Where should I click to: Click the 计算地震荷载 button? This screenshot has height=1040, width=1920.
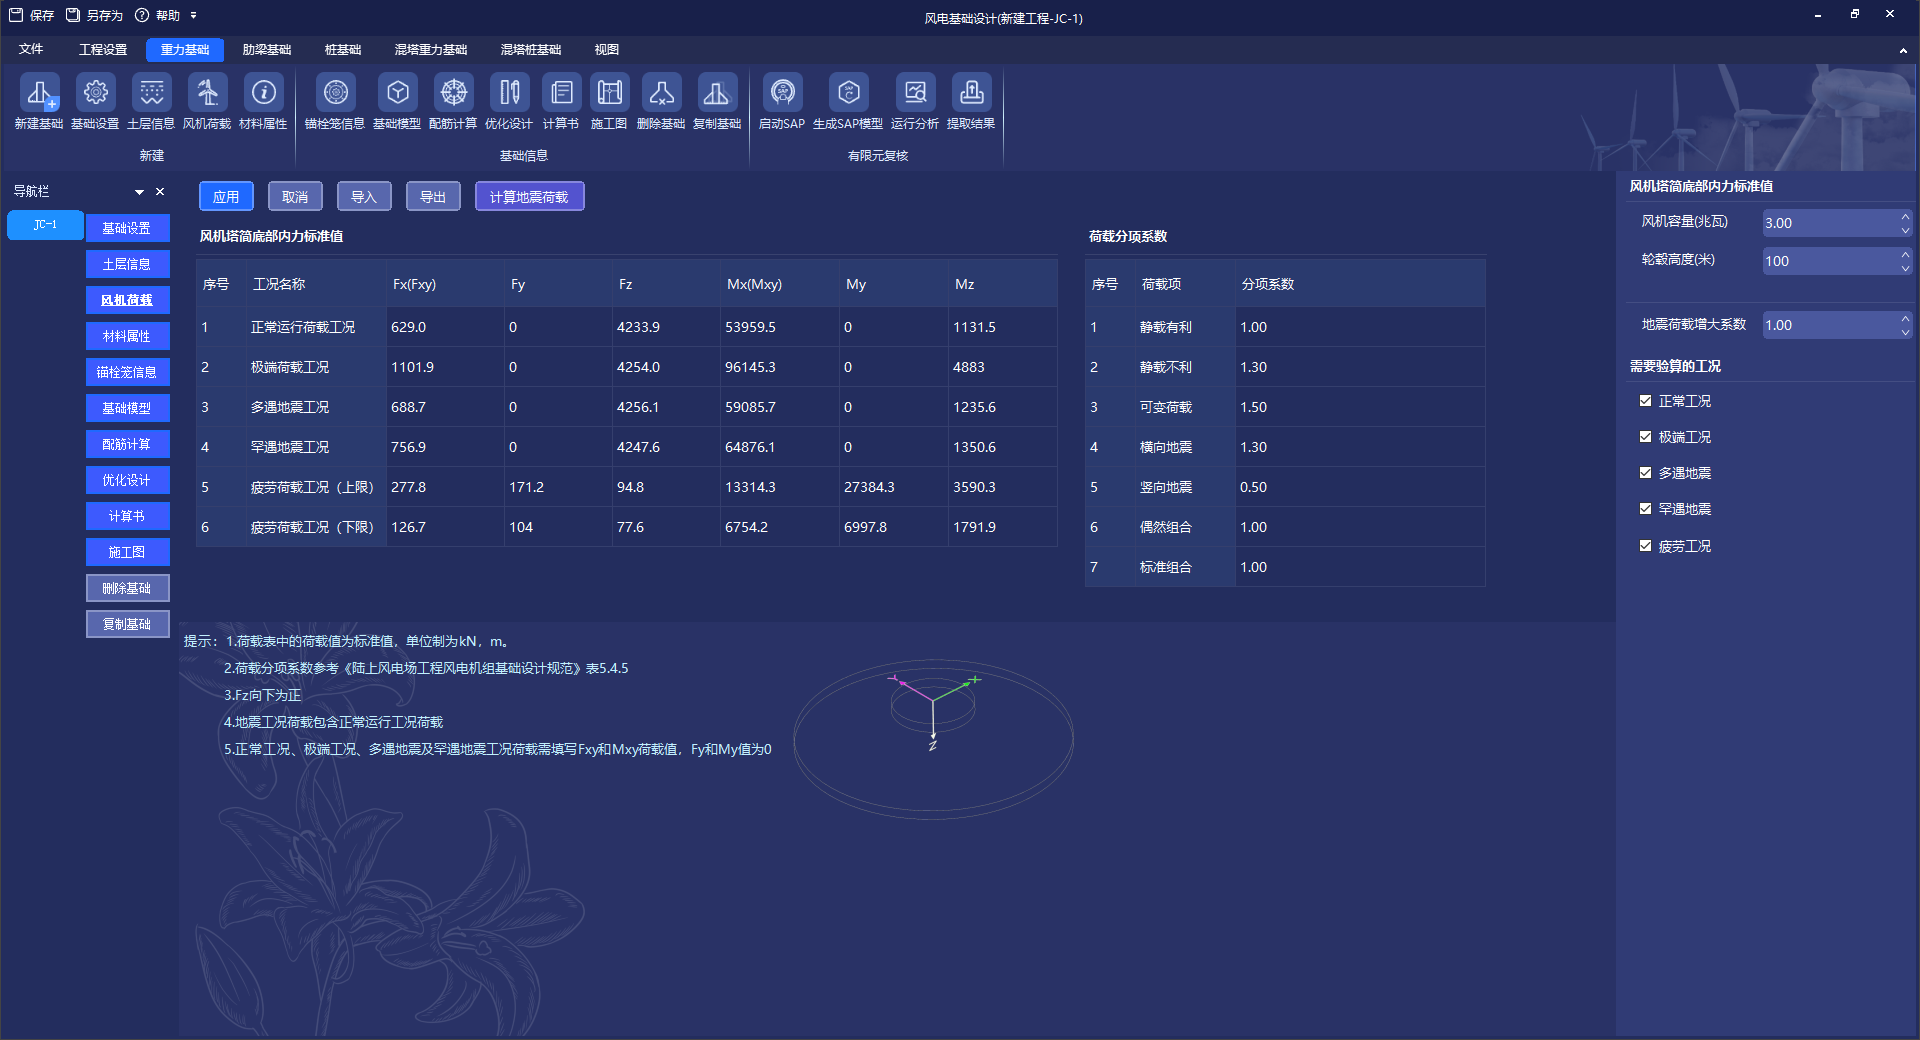pyautogui.click(x=529, y=197)
